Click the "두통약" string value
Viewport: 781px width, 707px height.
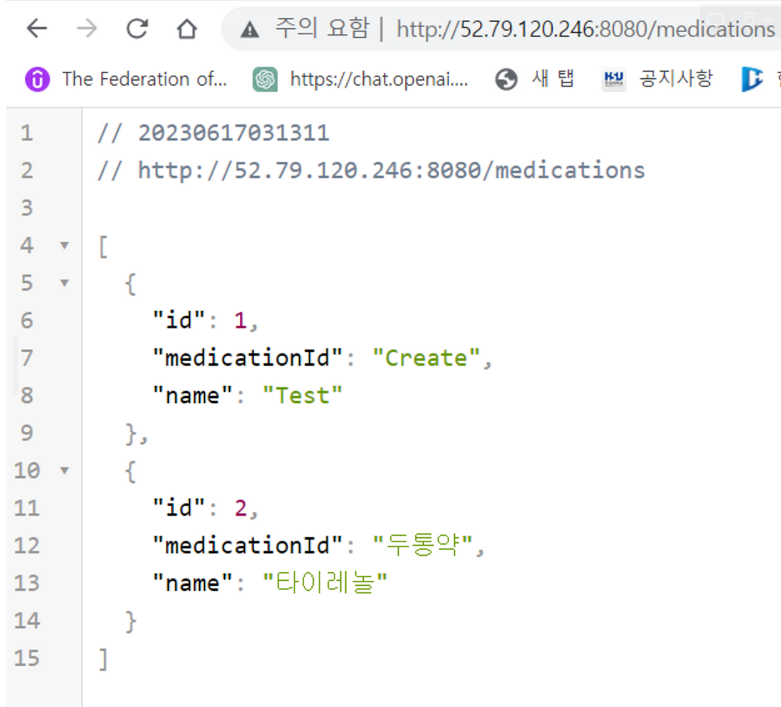tap(422, 545)
